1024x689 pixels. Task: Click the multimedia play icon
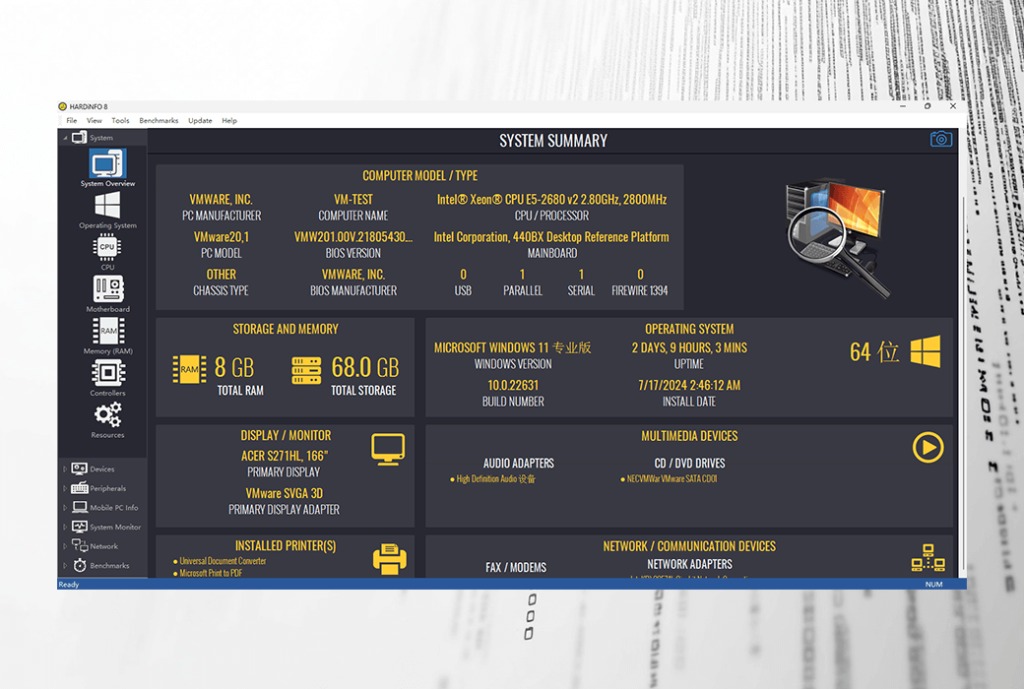pyautogui.click(x=927, y=447)
